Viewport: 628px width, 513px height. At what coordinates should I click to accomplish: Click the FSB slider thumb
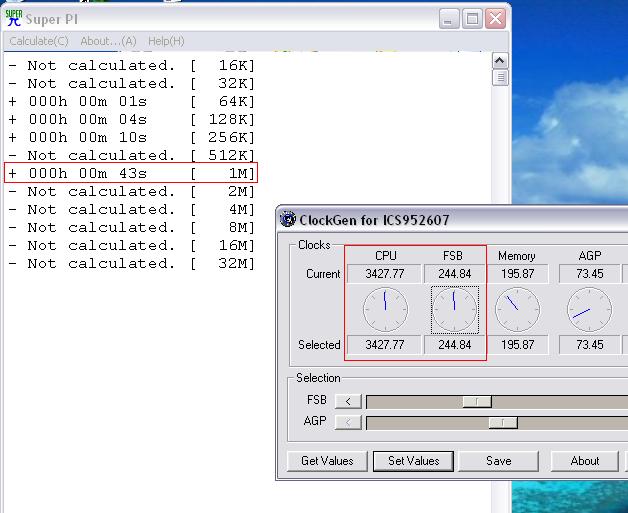477,401
